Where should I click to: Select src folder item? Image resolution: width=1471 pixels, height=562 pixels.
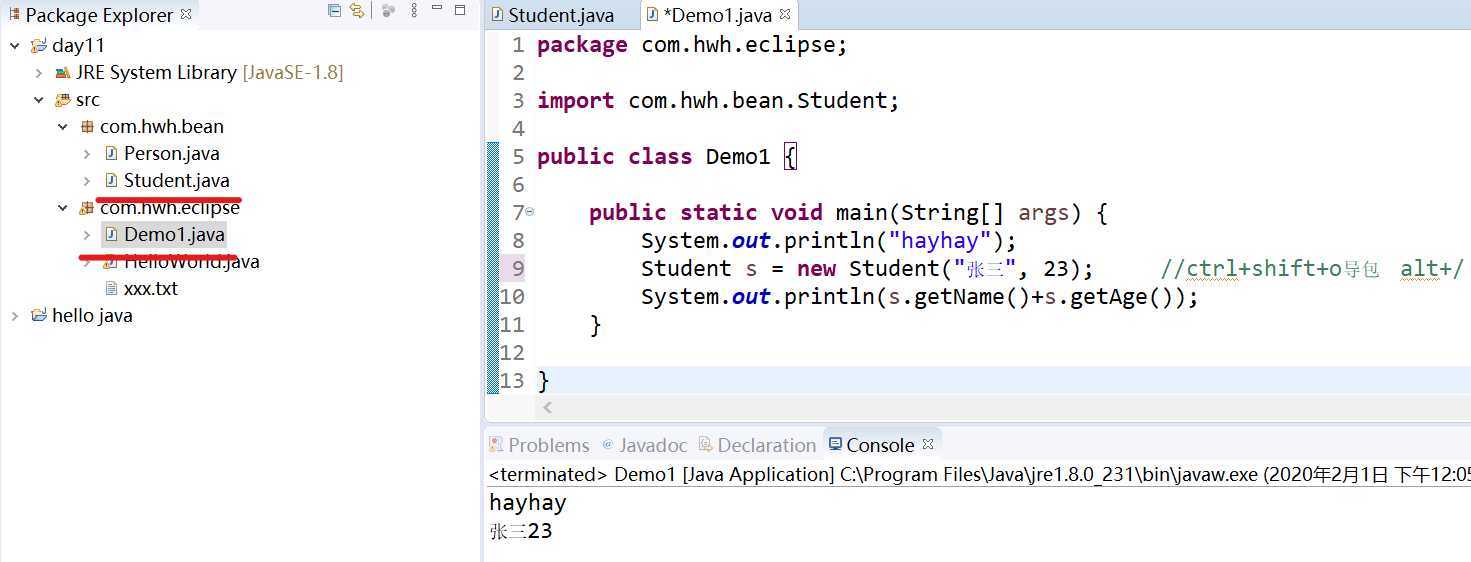[88, 100]
